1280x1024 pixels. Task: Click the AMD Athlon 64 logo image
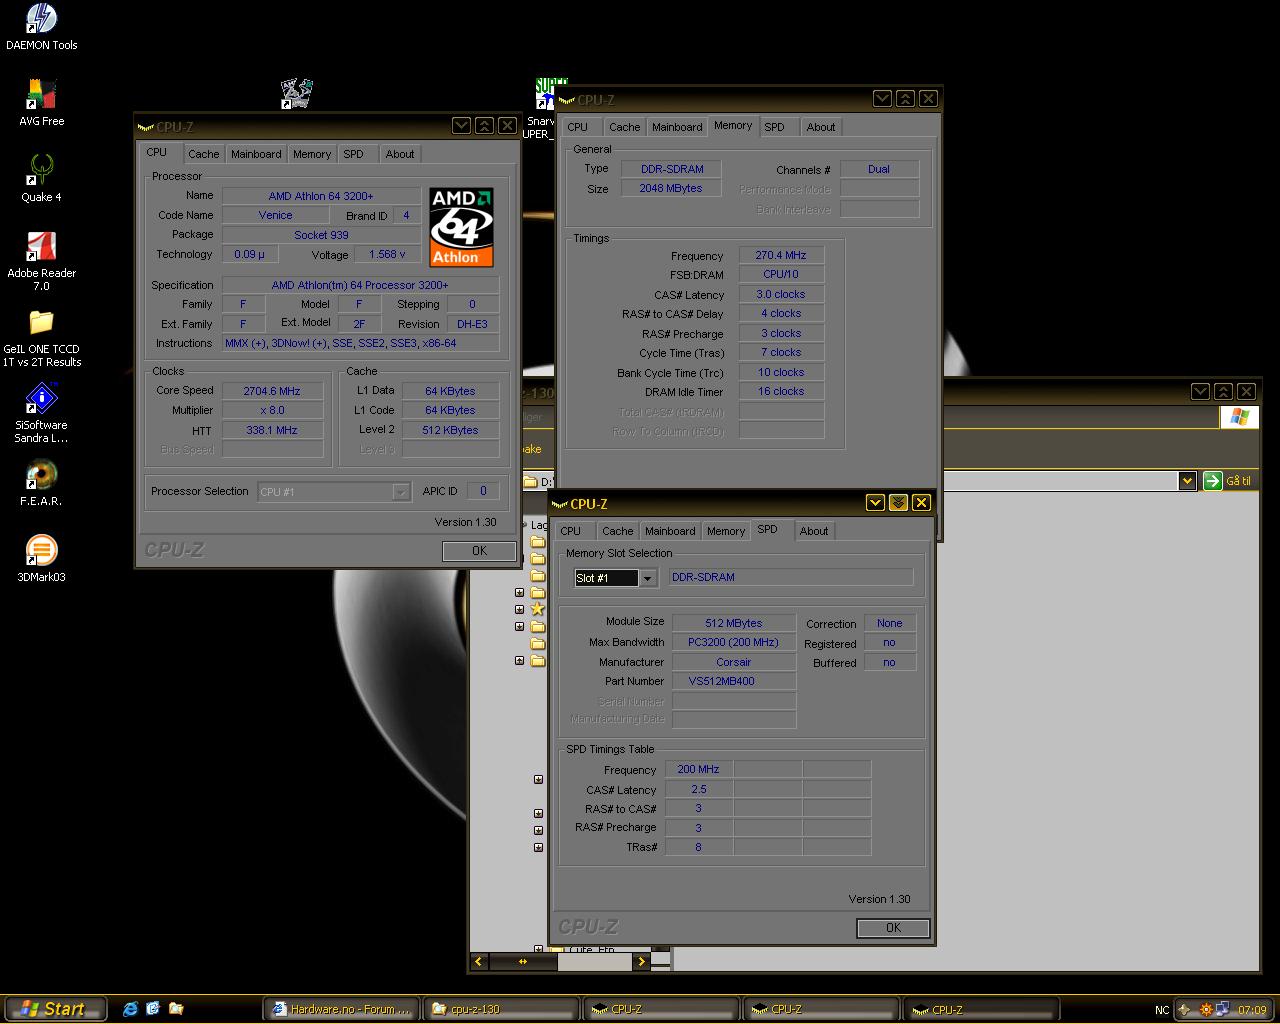point(462,227)
